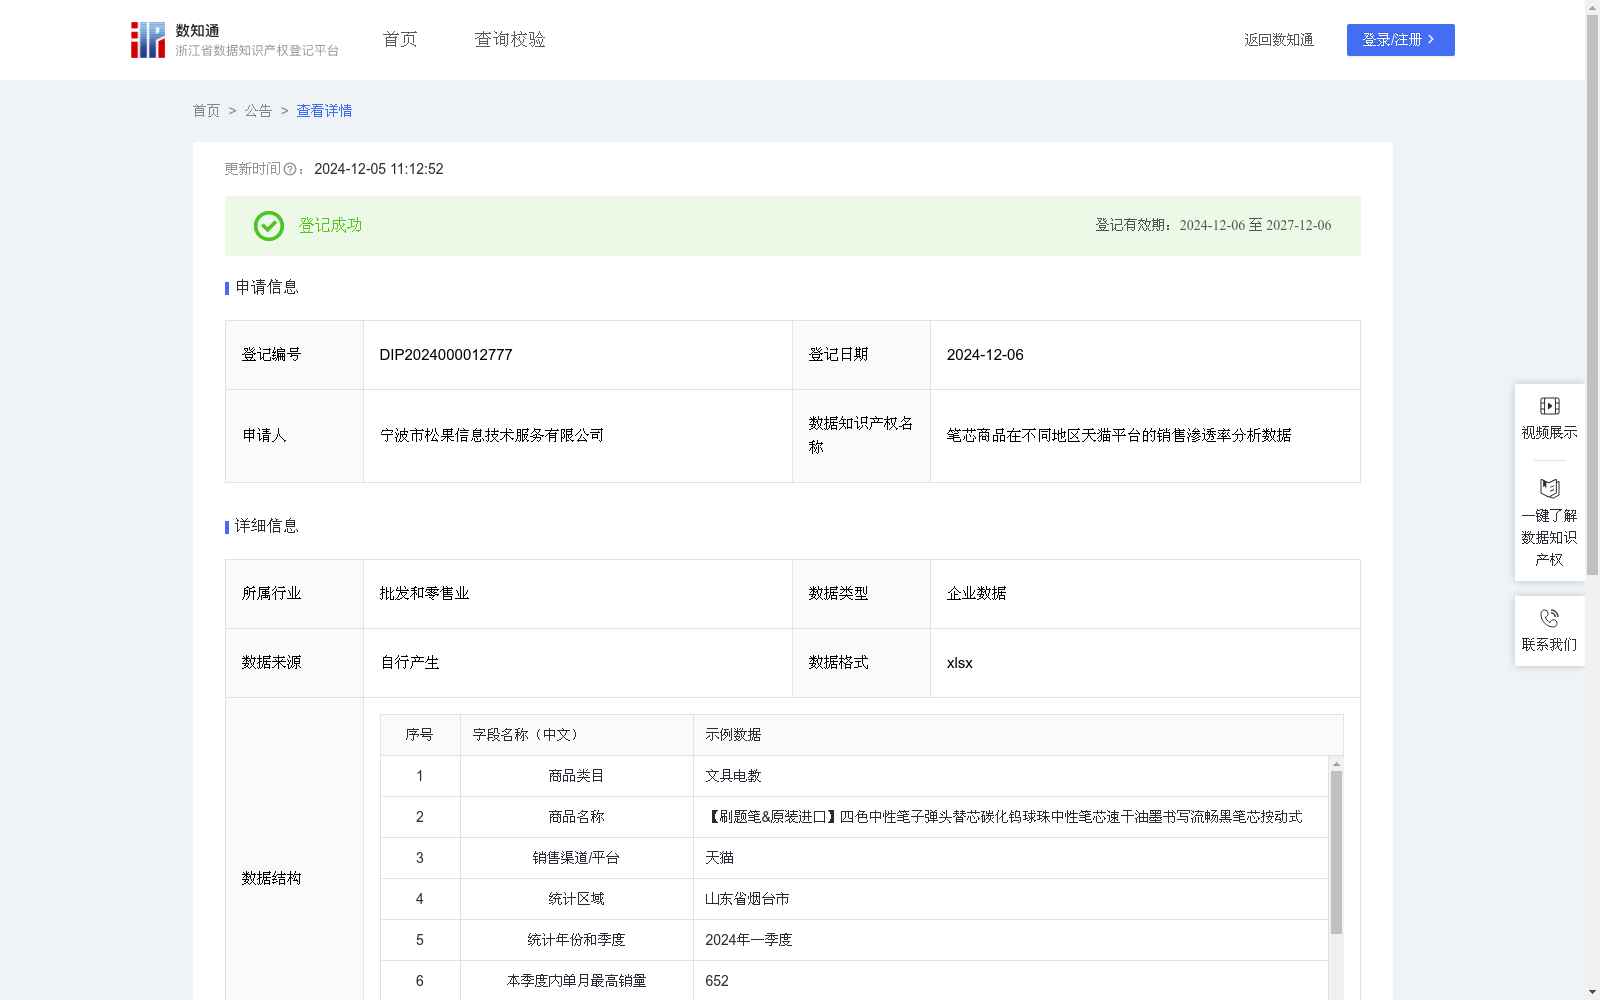Click the 申请信息 section heading
The width and height of the screenshot is (1600, 1000).
(267, 288)
